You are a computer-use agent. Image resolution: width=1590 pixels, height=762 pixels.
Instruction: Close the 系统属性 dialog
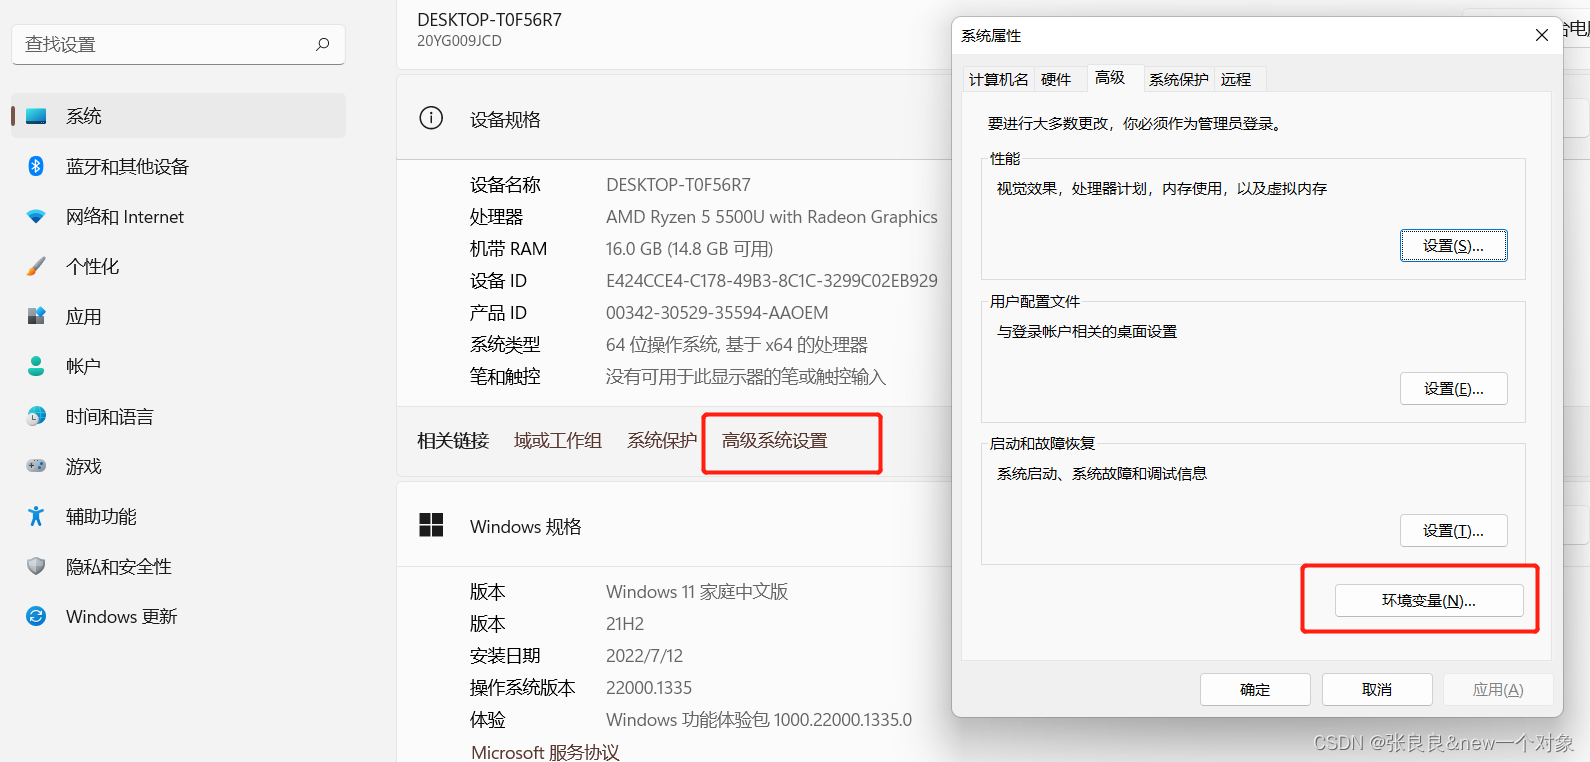click(x=1542, y=35)
